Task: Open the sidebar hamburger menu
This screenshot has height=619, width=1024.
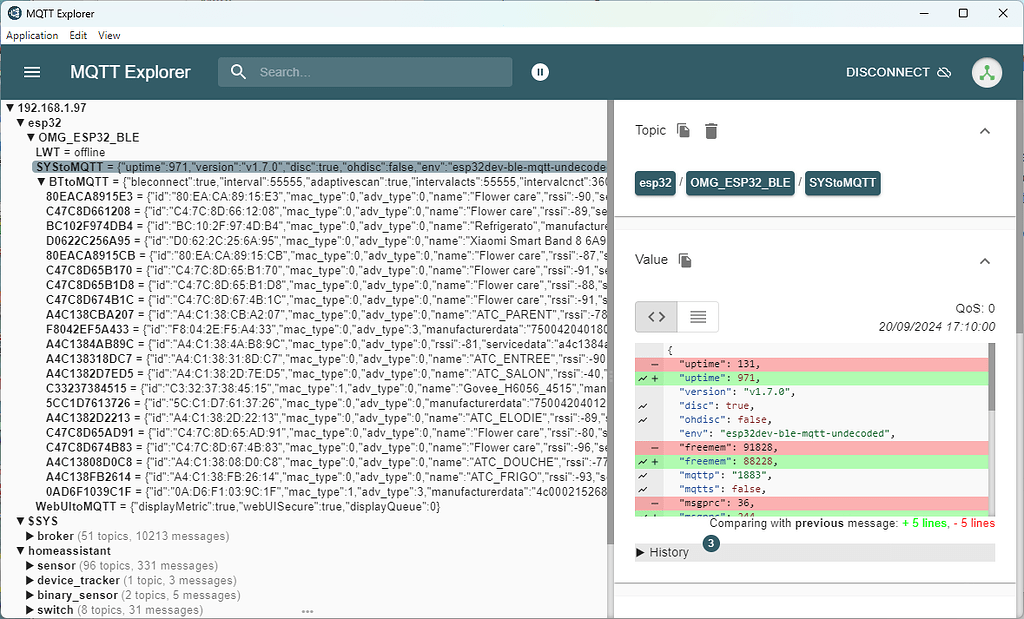Action: pos(31,71)
